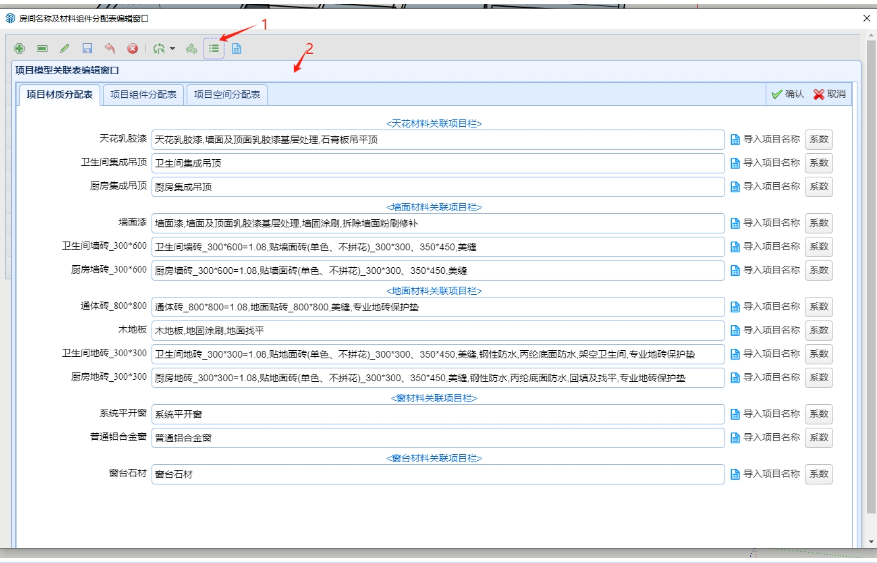Screen dimensions: 877x563
Task: Select the 项目材质分配表 tab
Action: [x=59, y=95]
